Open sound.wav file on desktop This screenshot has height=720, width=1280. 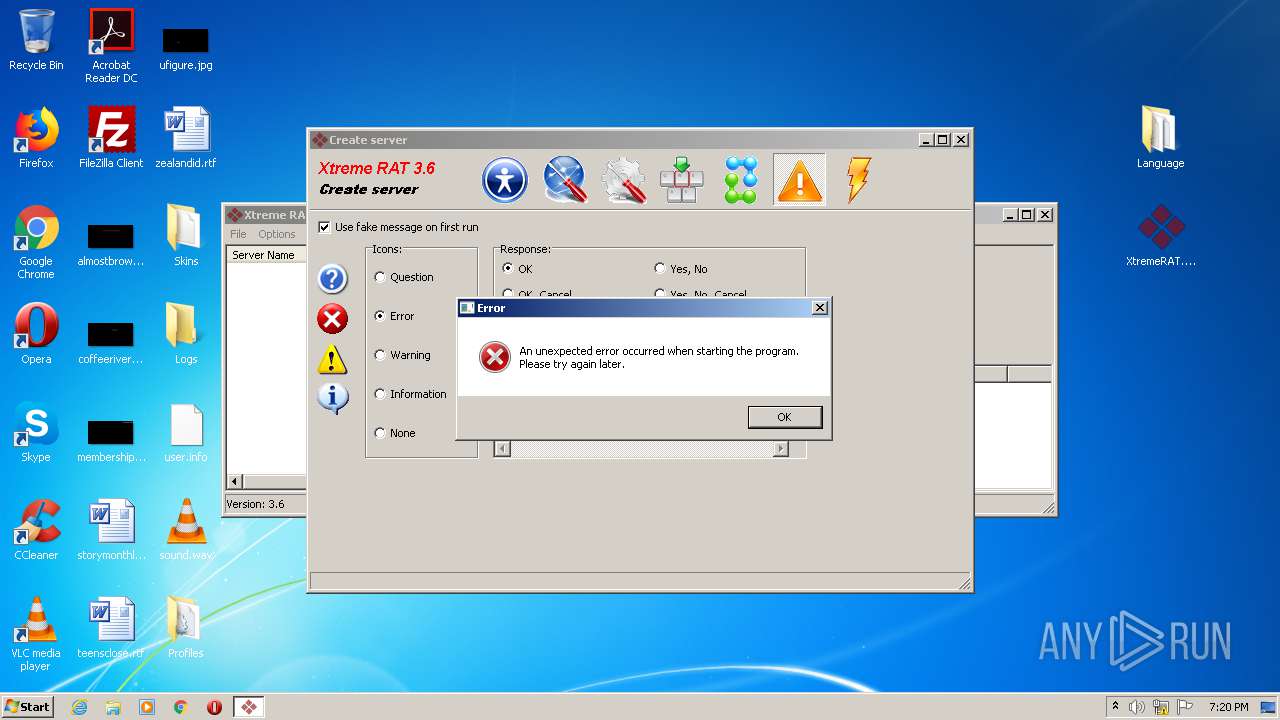point(186,530)
